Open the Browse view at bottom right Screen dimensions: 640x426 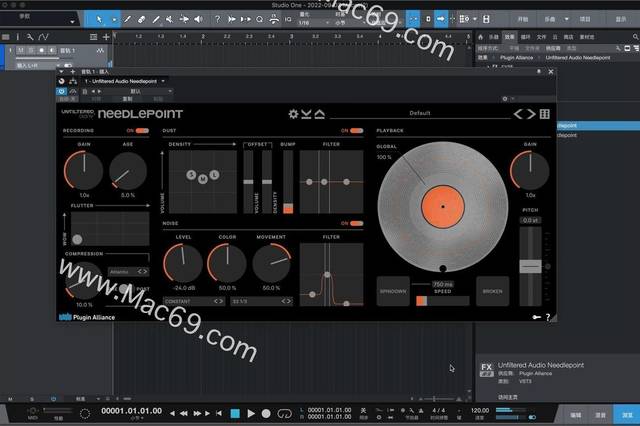pos(627,415)
